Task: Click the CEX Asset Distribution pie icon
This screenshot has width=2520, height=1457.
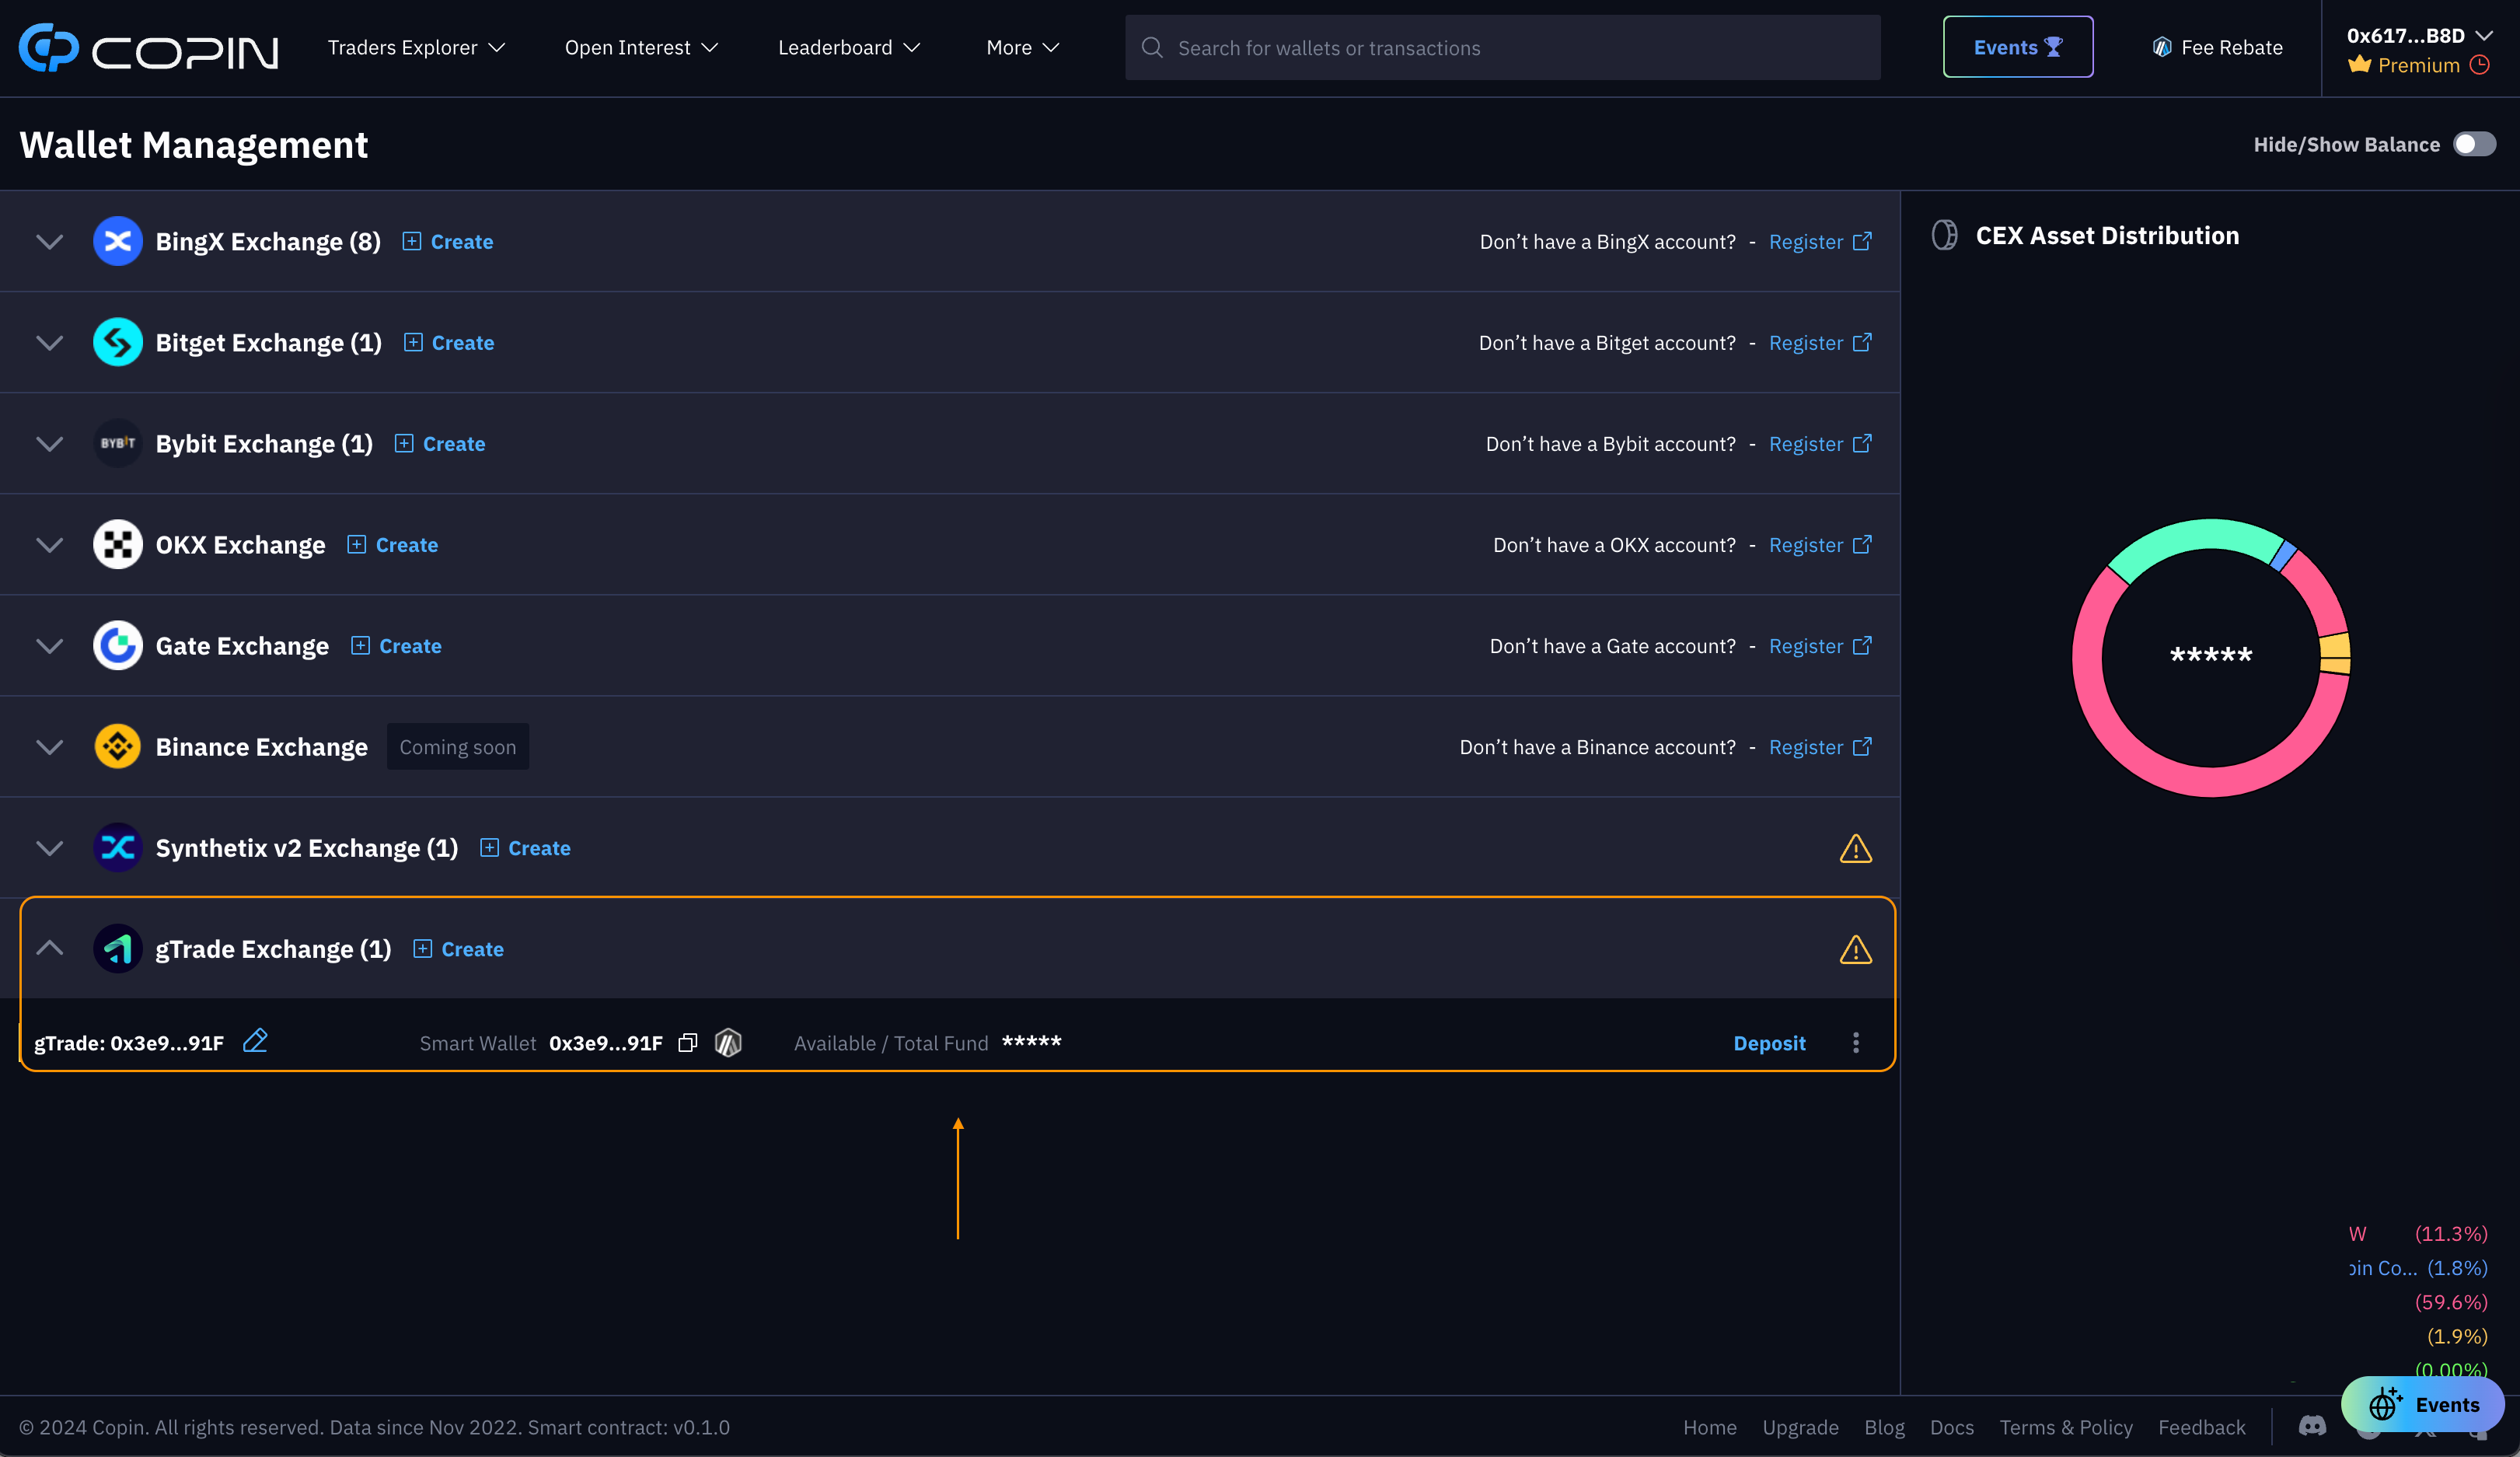Action: coord(1945,235)
